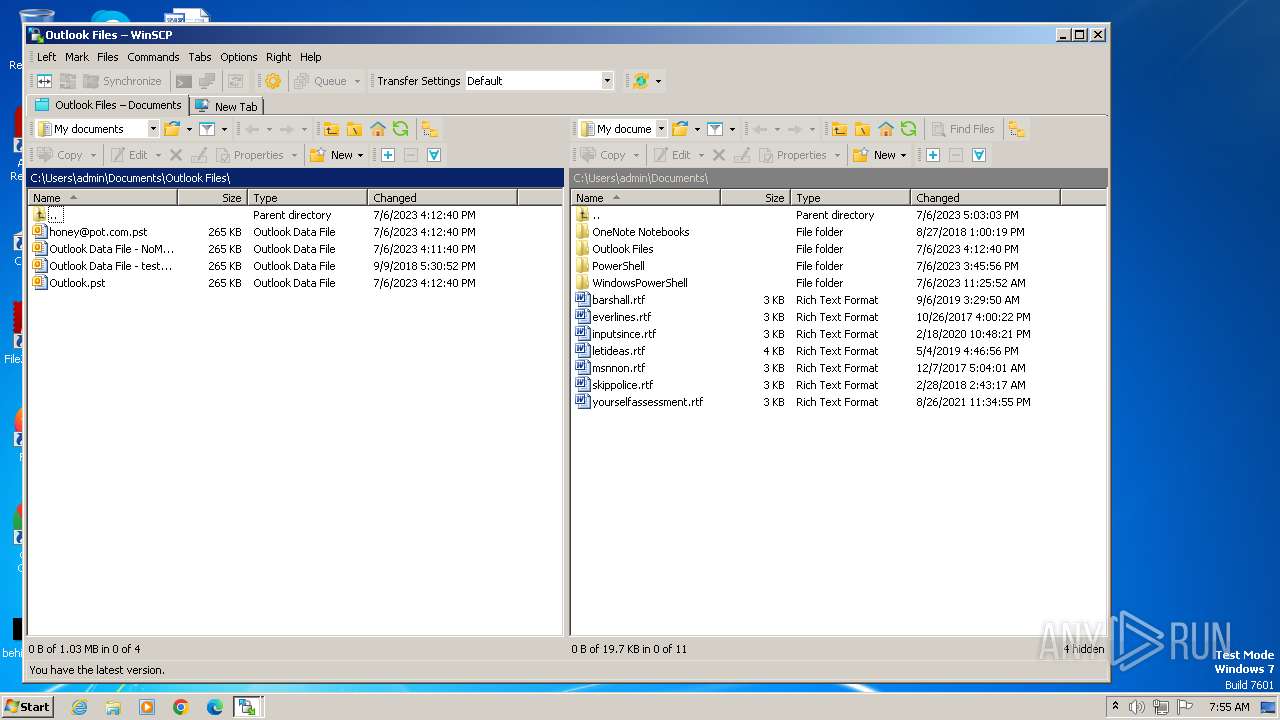
Task: Select barshall.rtf file
Action: point(618,300)
